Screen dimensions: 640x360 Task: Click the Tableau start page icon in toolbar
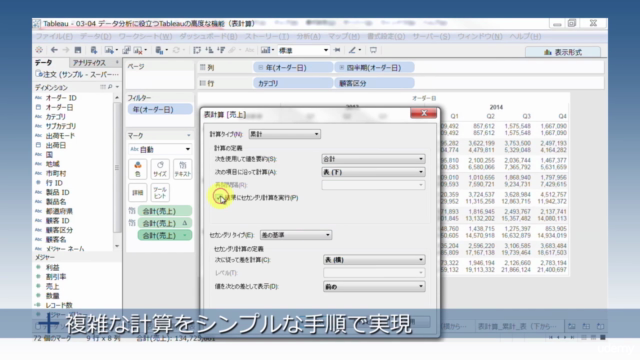(x=39, y=50)
